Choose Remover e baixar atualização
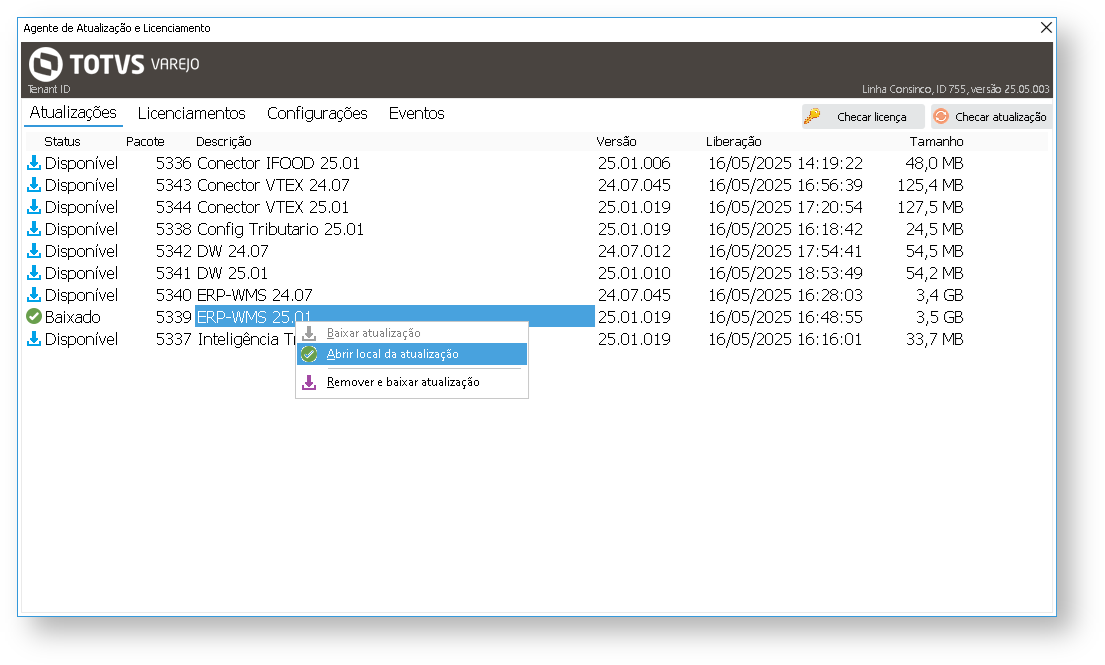The width and height of the screenshot is (1105, 665). coord(412,383)
